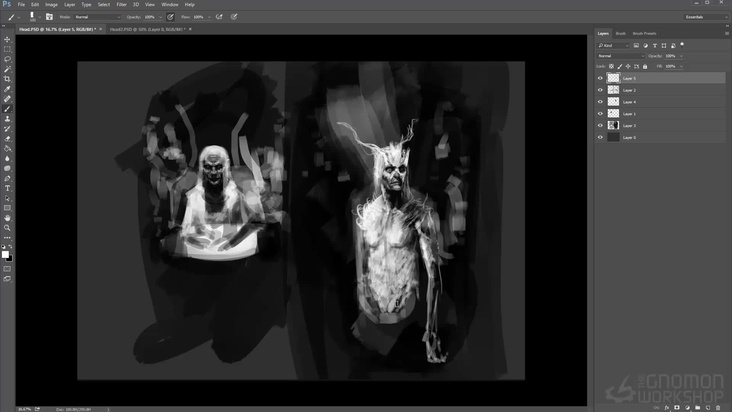Select the History Brush tool
732x412 pixels.
(7, 129)
